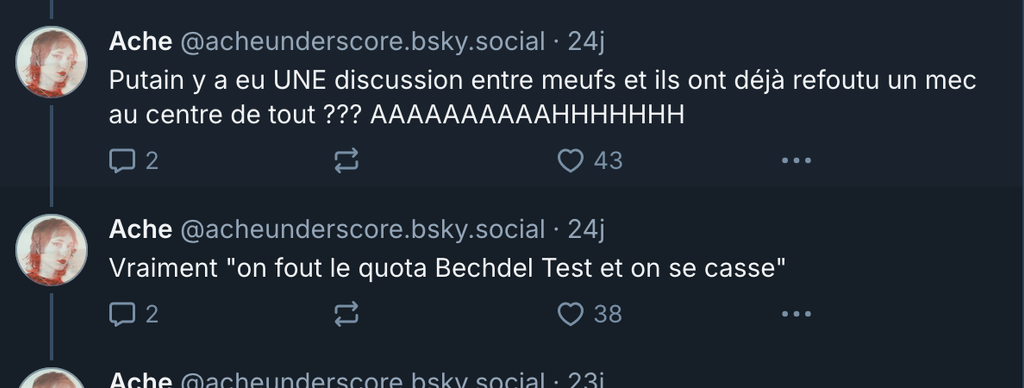Open Ache's avatar on the Bechdel Test post
Viewport: 1024px width, 388px height.
click(52, 250)
